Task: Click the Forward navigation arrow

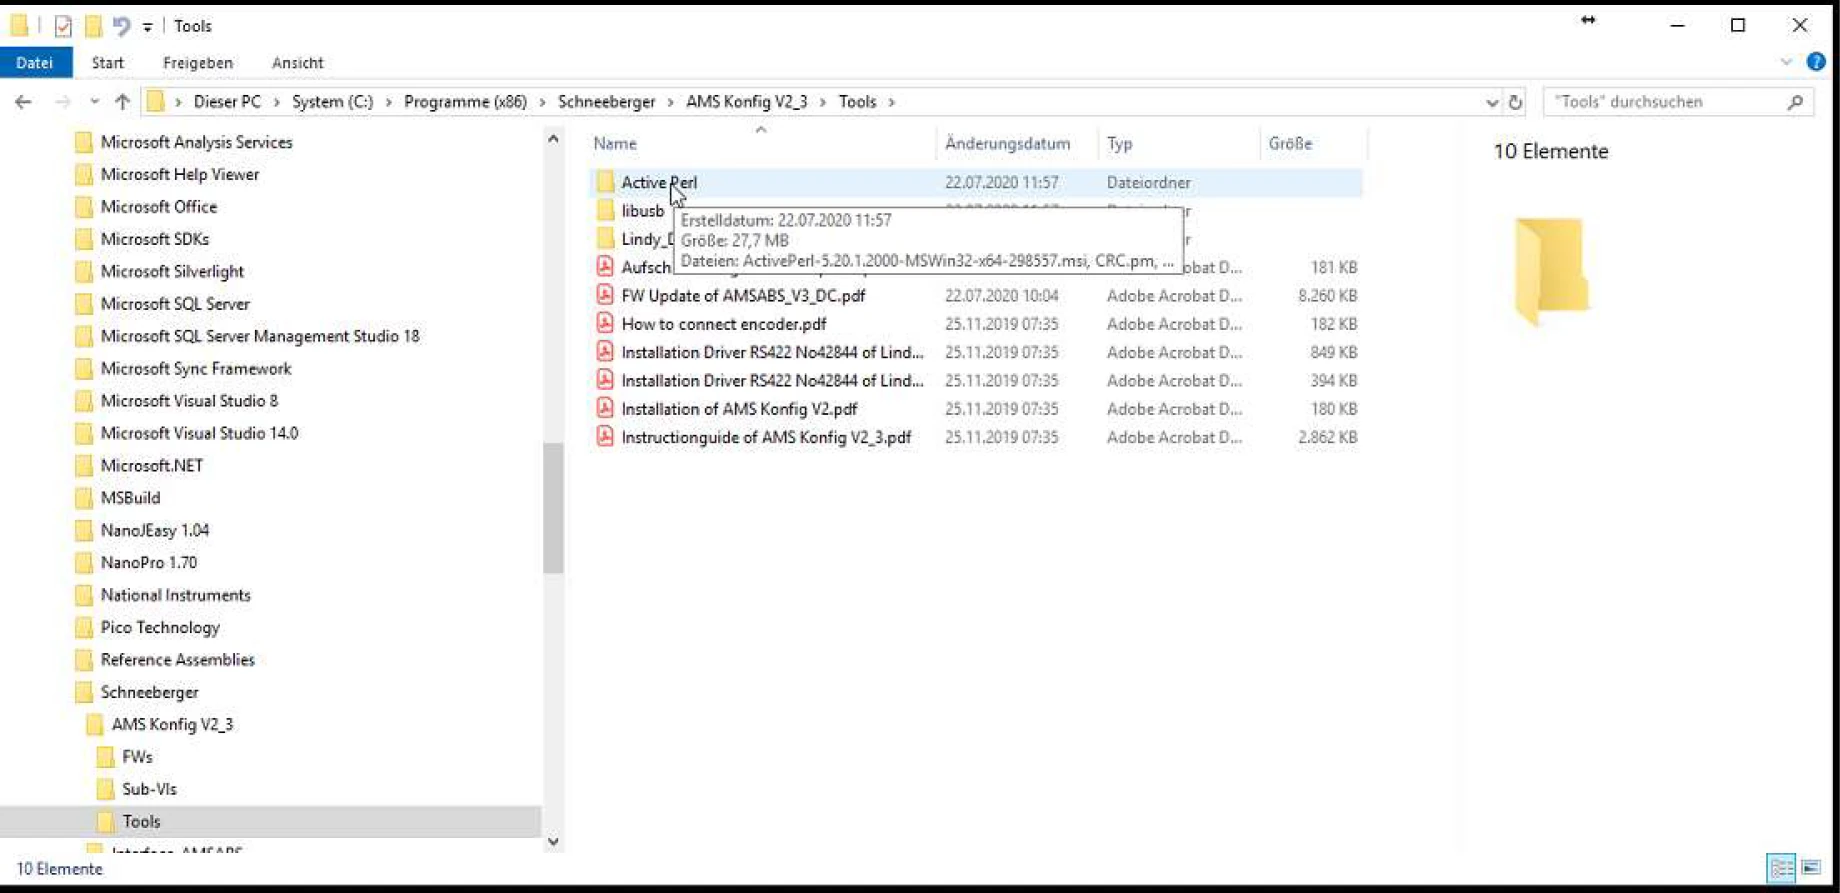Action: [62, 102]
